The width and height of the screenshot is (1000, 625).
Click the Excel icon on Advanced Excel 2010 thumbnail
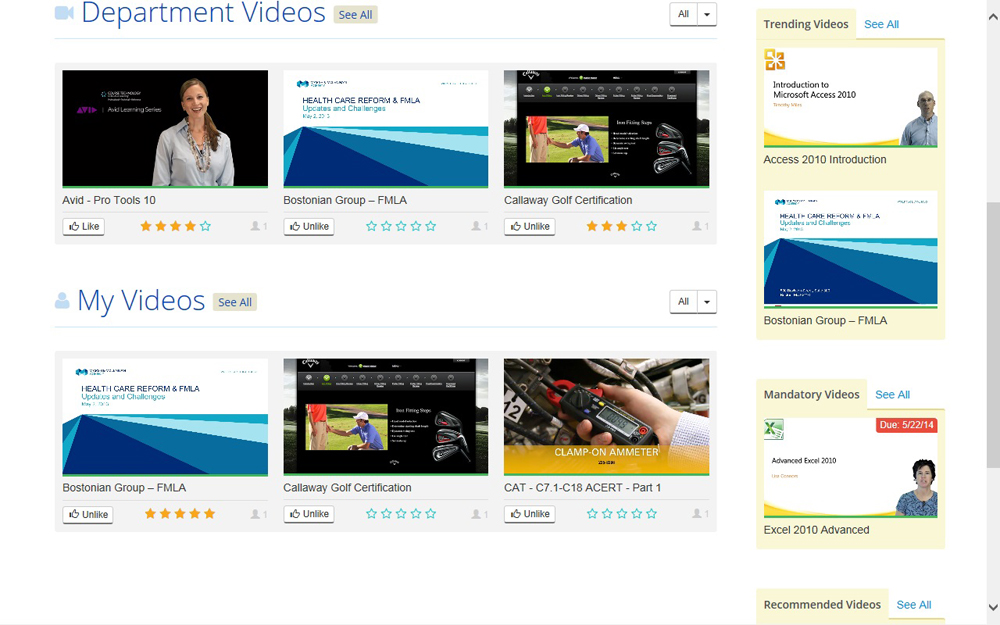(774, 429)
